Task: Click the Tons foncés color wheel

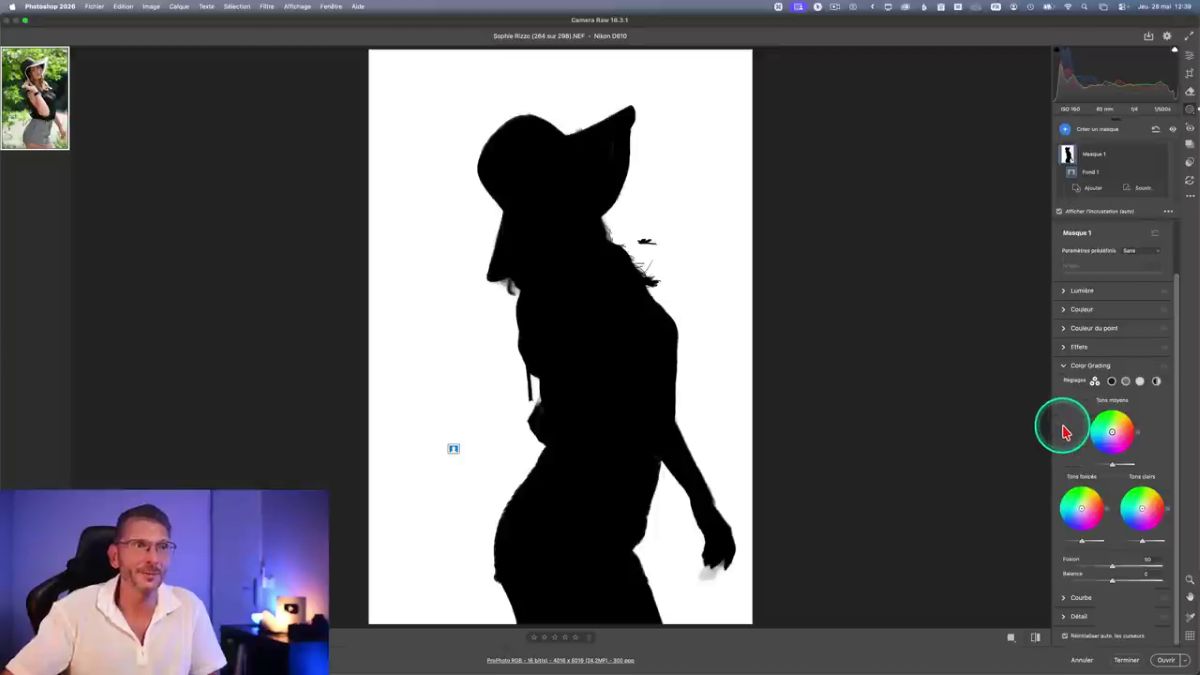Action: 1081,508
